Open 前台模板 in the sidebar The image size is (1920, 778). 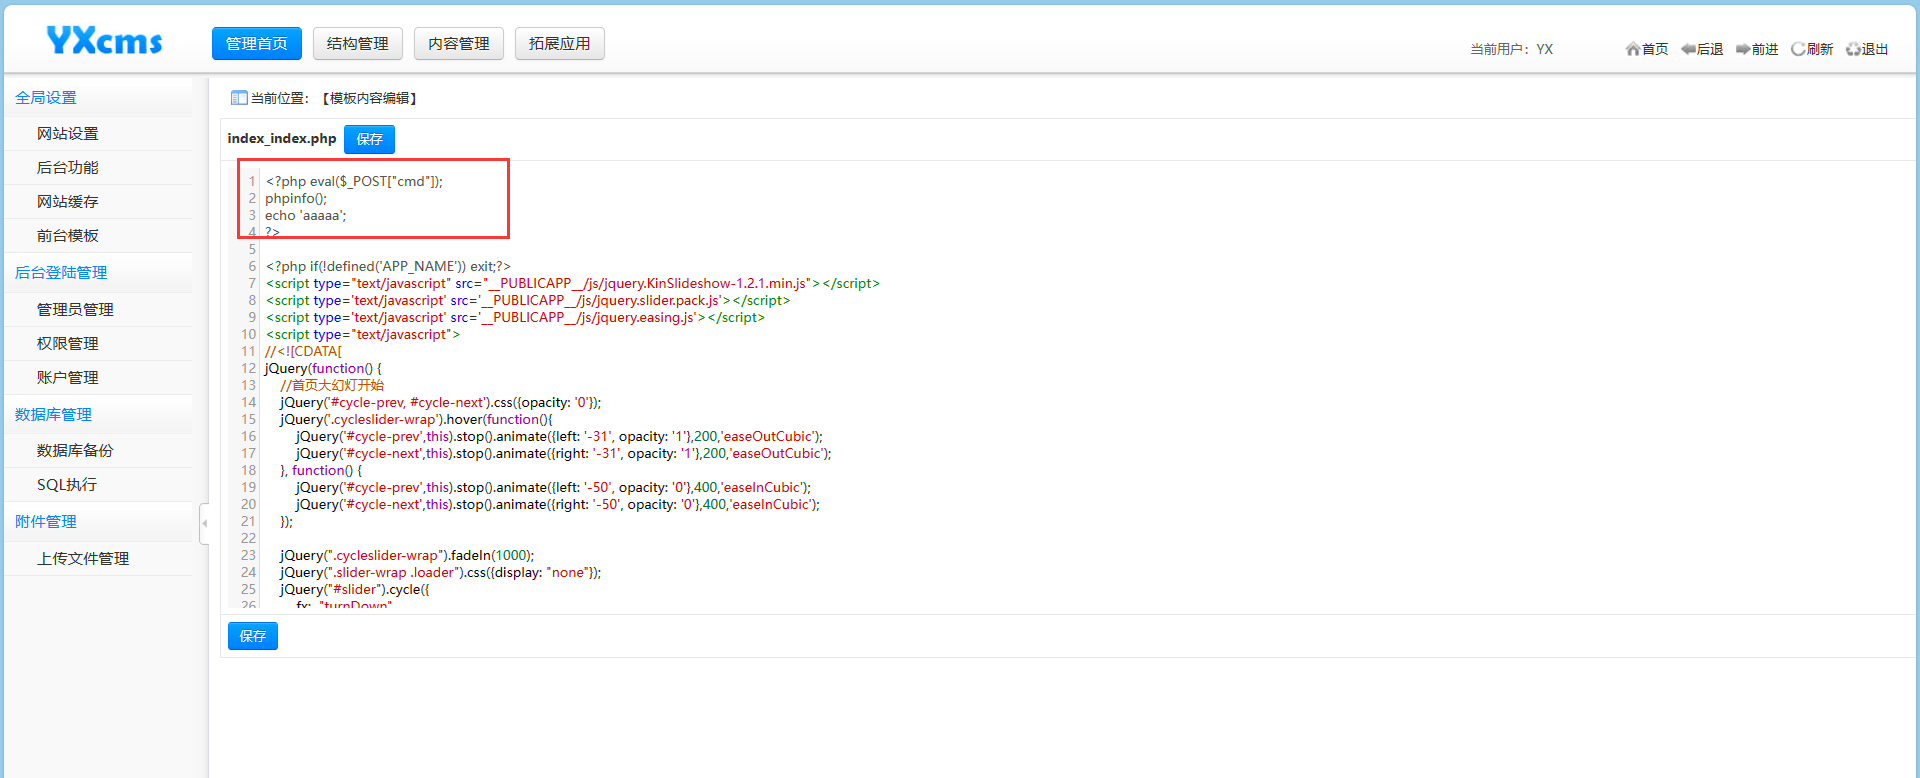(68, 236)
